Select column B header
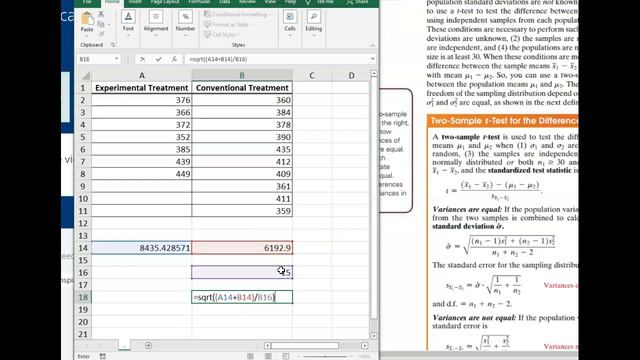Screen dimensions: 640x360 tap(242, 76)
